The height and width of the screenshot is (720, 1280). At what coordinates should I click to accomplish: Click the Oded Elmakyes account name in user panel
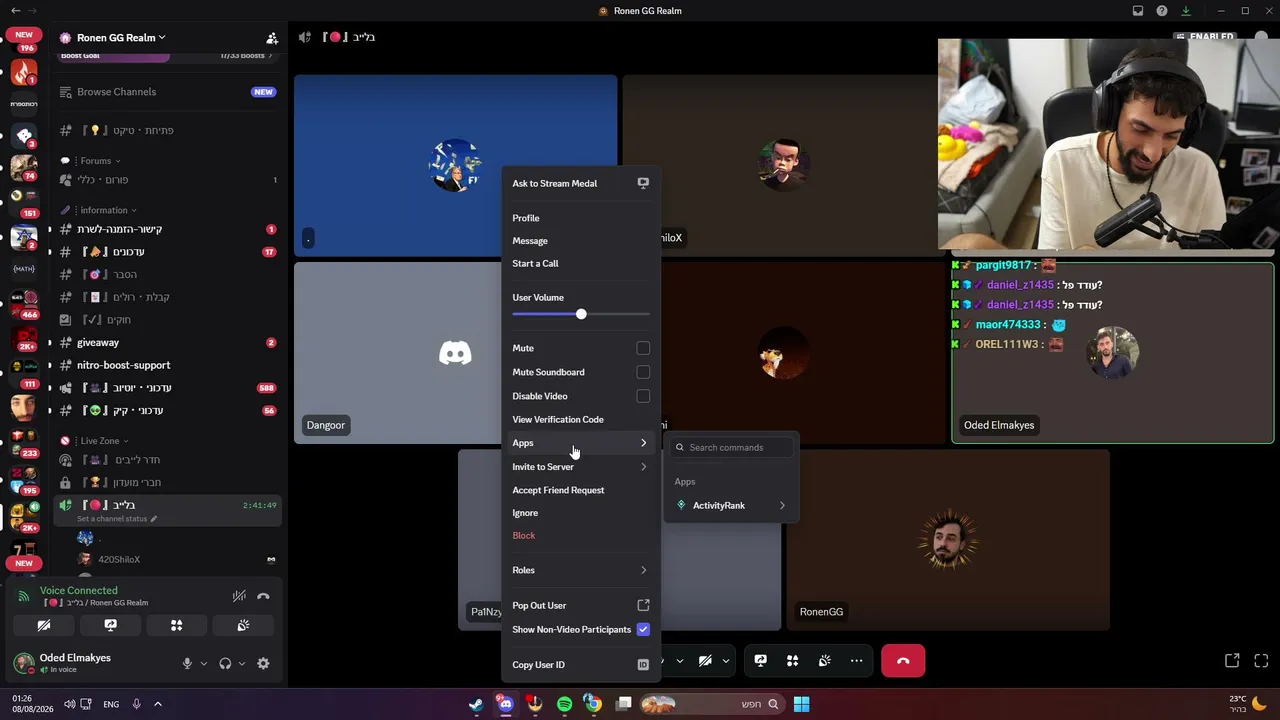coord(75,658)
